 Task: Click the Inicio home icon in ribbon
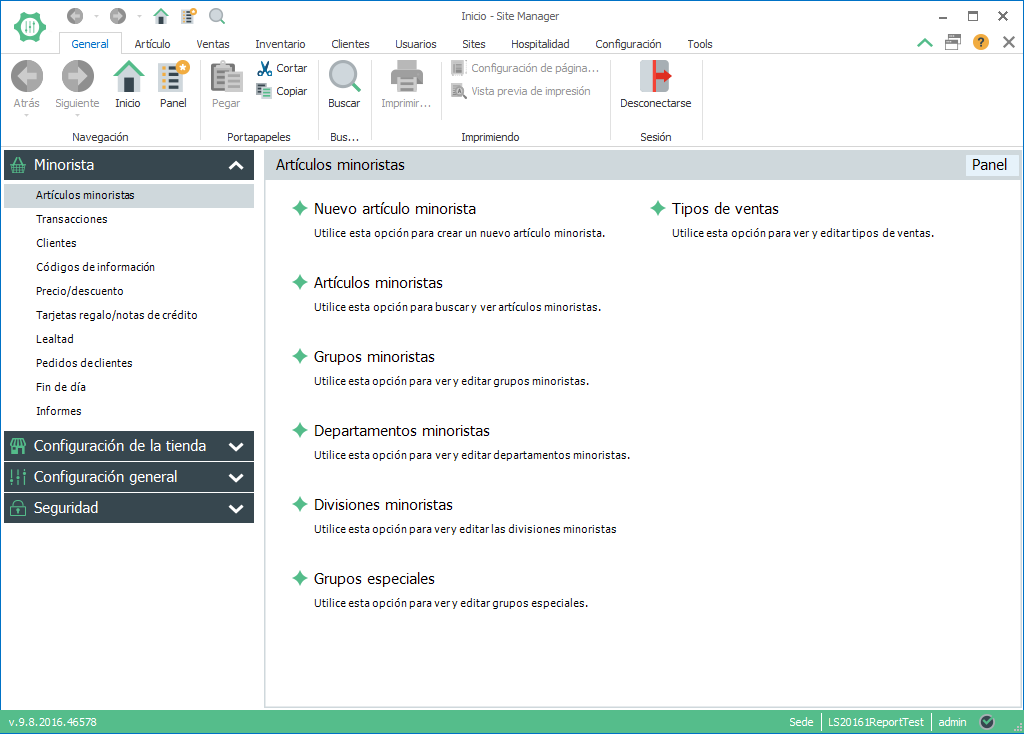(x=128, y=78)
